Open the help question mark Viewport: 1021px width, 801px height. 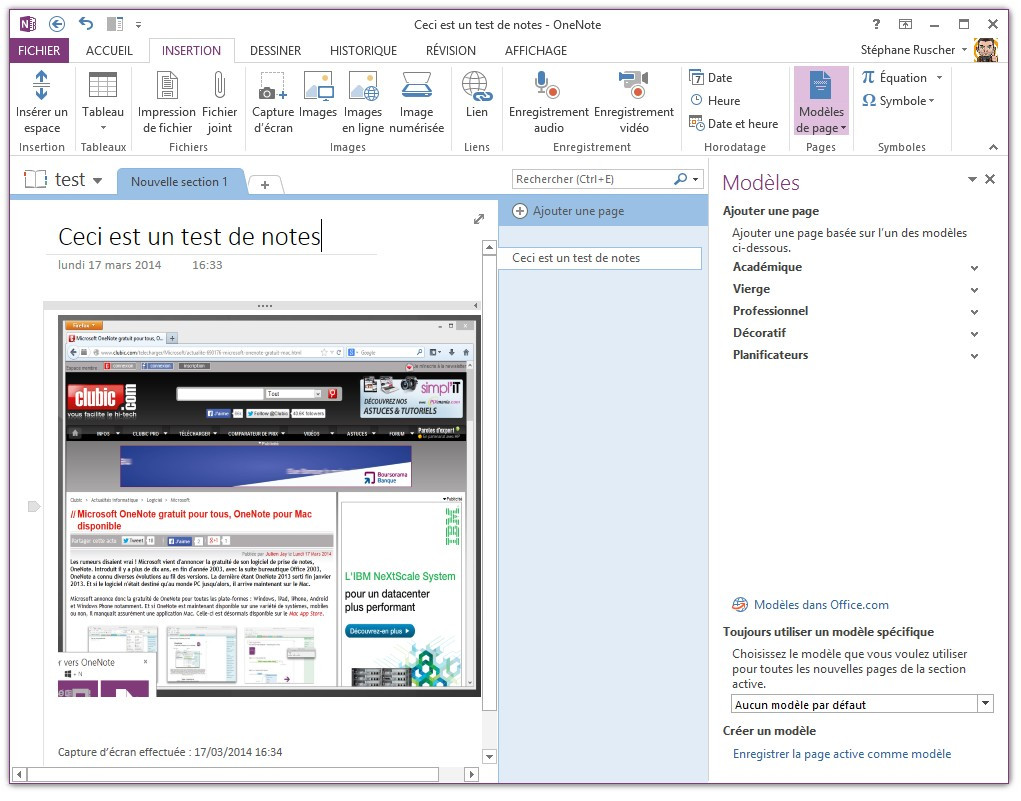(x=876, y=24)
